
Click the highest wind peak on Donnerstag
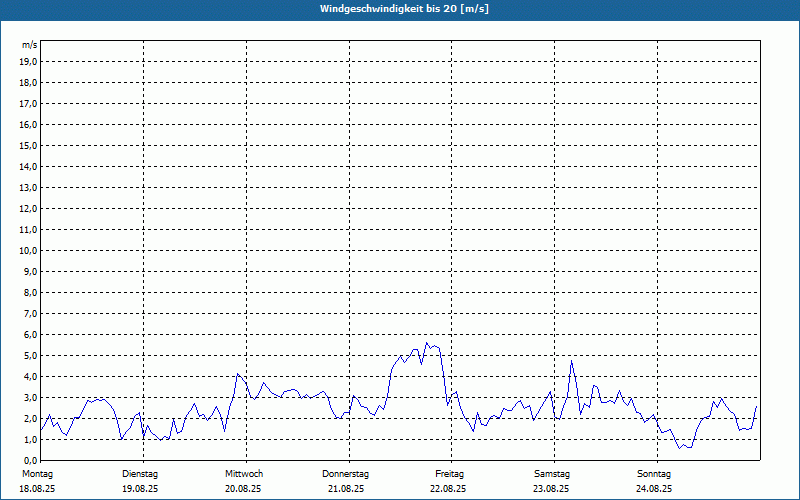click(427, 343)
